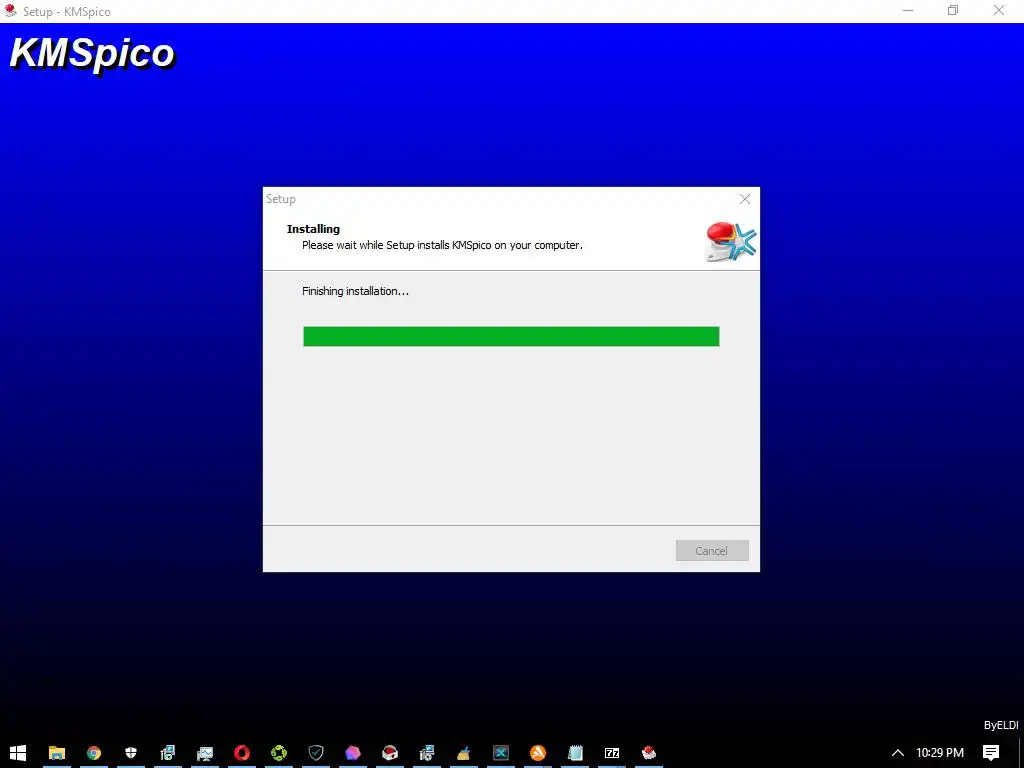
Task: Open File Explorer from the taskbar
Action: click(x=57, y=752)
